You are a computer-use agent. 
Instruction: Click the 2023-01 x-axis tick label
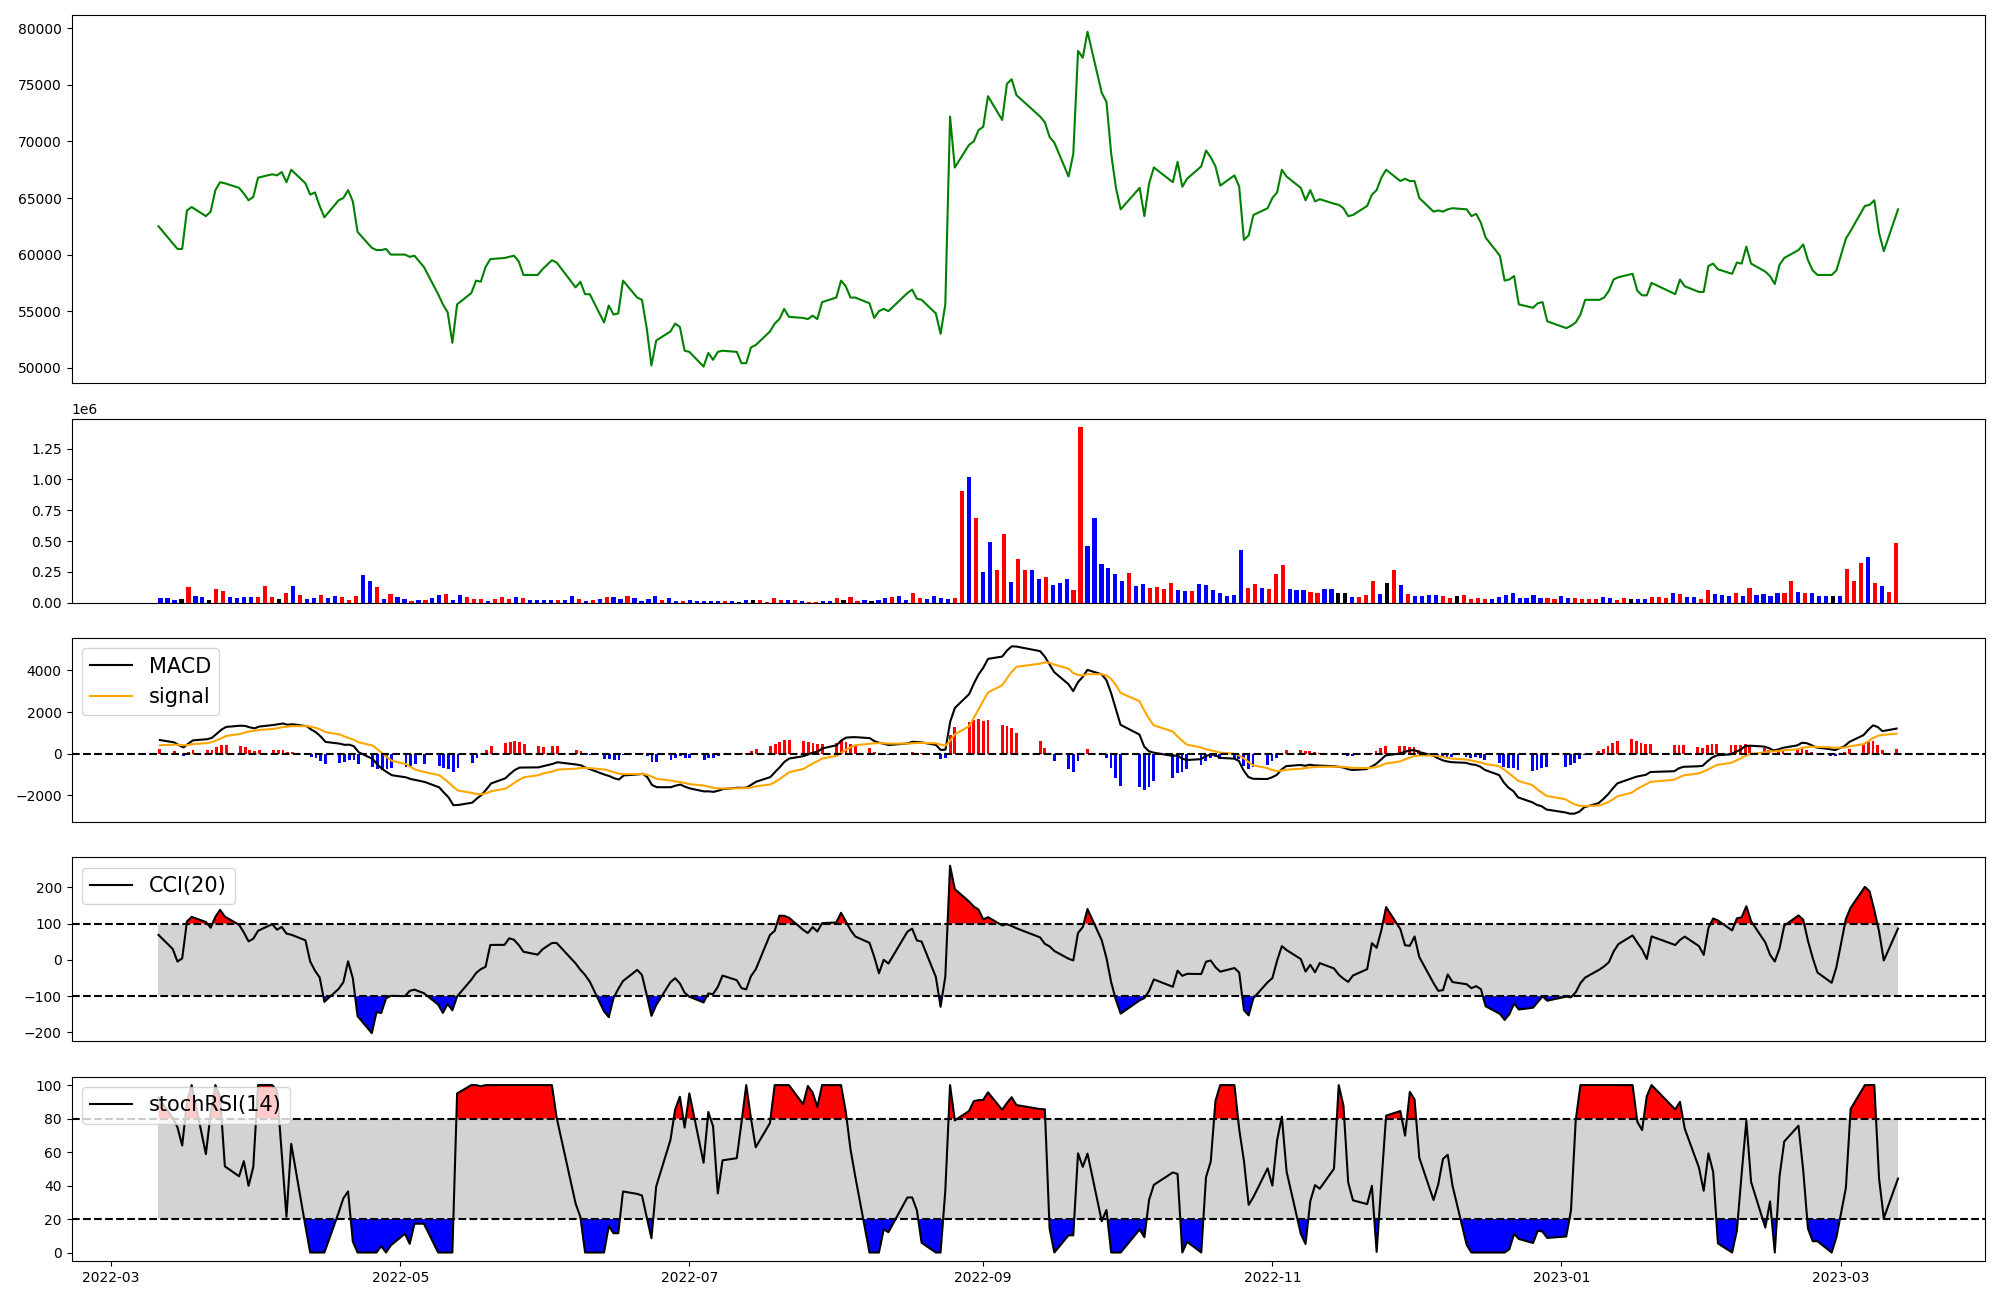coord(1561,1277)
